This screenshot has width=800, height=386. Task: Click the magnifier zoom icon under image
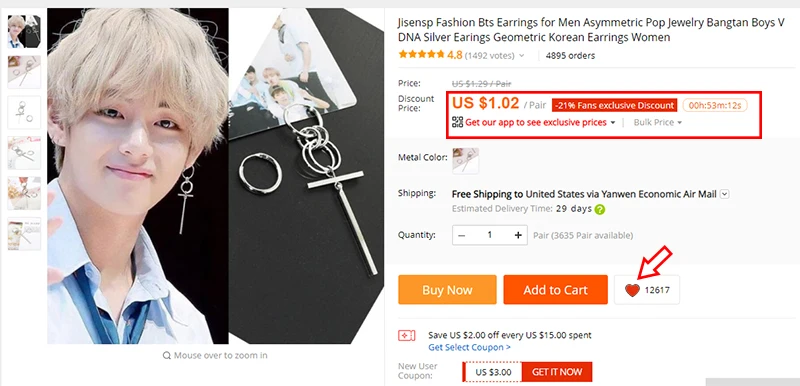click(x=166, y=355)
